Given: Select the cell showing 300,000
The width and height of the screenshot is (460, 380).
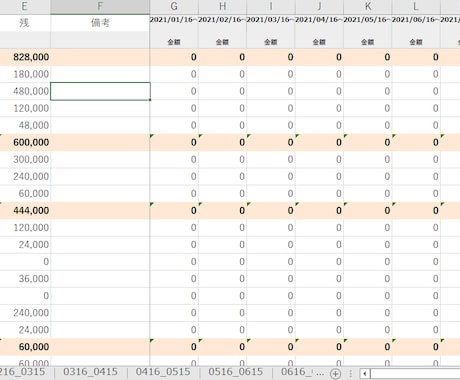Looking at the screenshot, I should (x=25, y=159).
